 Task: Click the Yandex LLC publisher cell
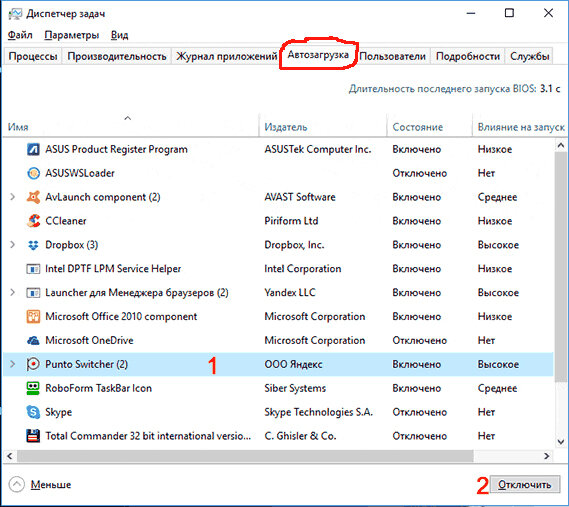(x=290, y=293)
